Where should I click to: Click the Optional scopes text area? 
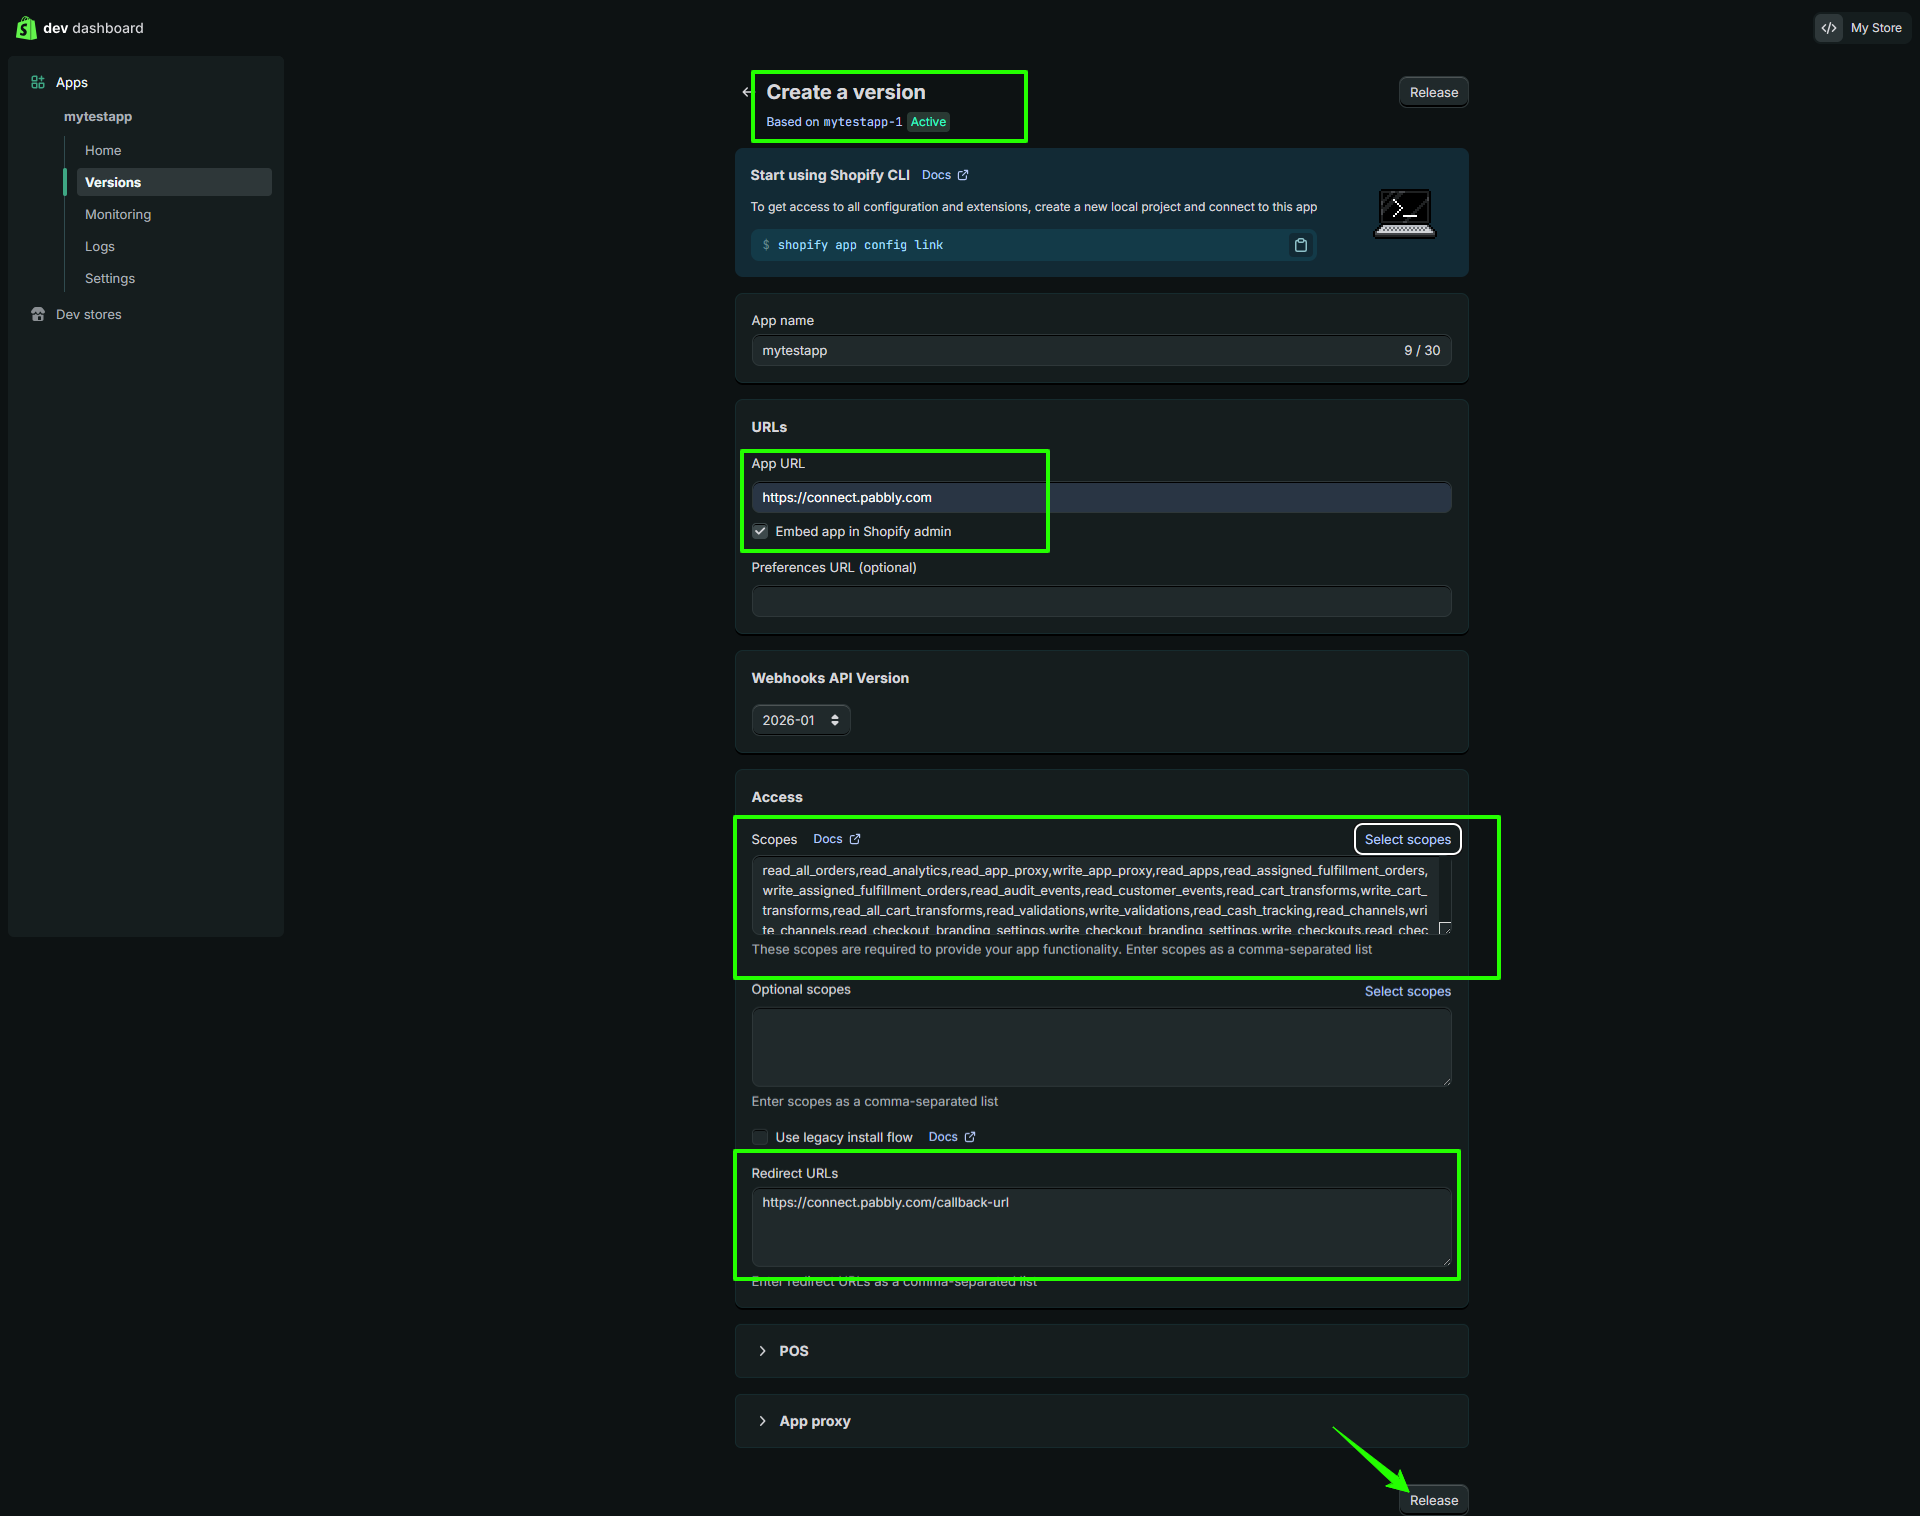tap(1102, 1047)
